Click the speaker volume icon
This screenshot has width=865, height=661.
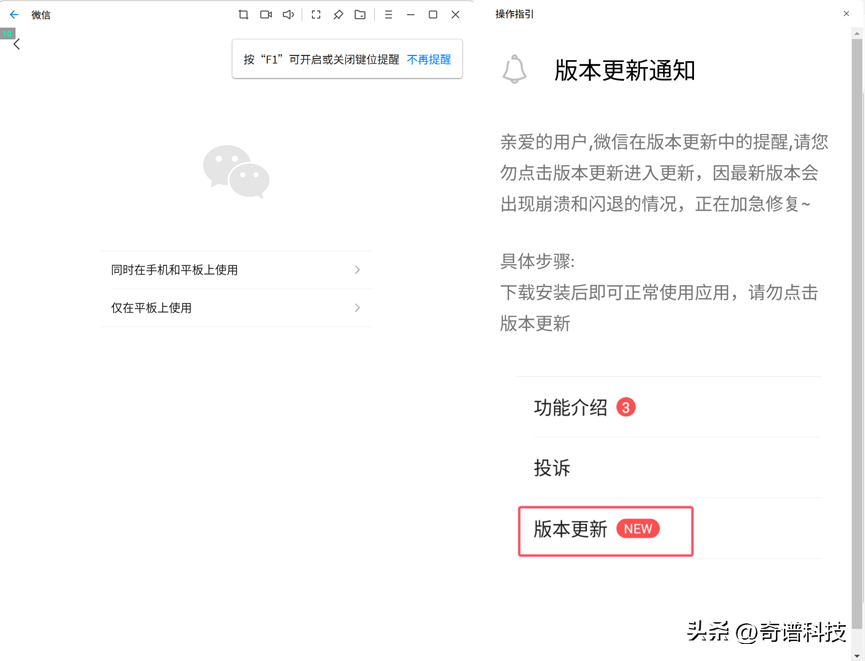288,15
